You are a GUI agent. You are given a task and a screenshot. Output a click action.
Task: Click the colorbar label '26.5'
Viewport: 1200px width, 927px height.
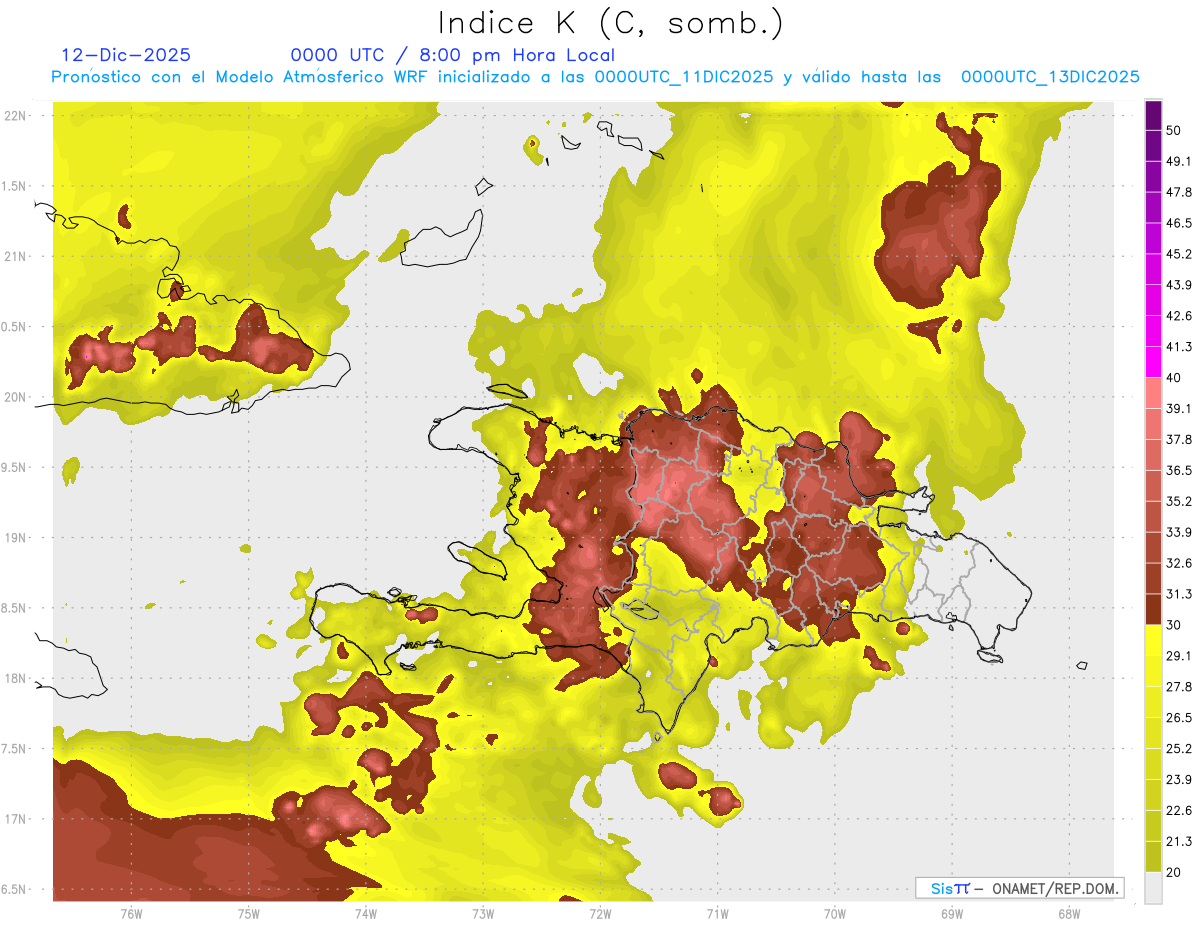tap(1179, 718)
